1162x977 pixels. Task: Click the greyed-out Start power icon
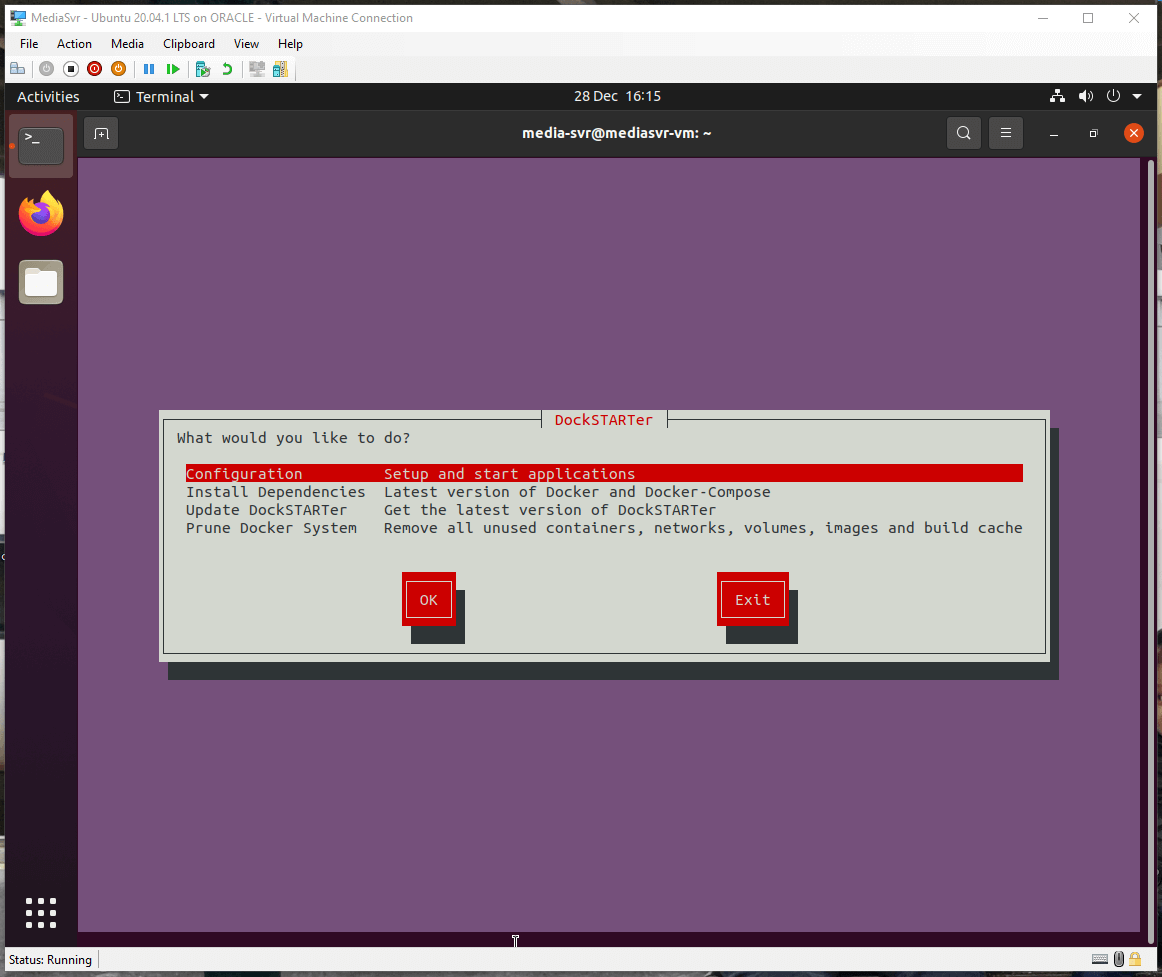pos(47,69)
